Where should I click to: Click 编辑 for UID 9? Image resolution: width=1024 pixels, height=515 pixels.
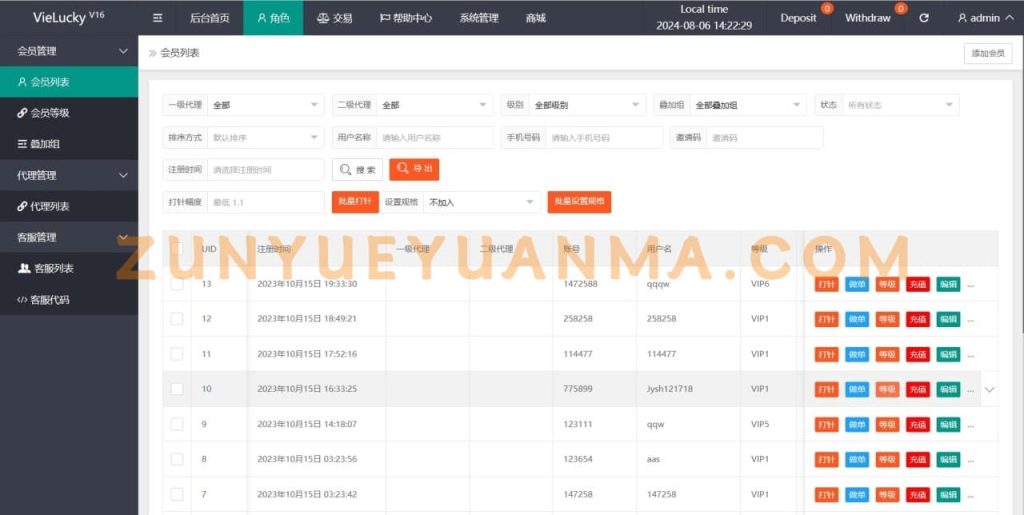coord(948,424)
